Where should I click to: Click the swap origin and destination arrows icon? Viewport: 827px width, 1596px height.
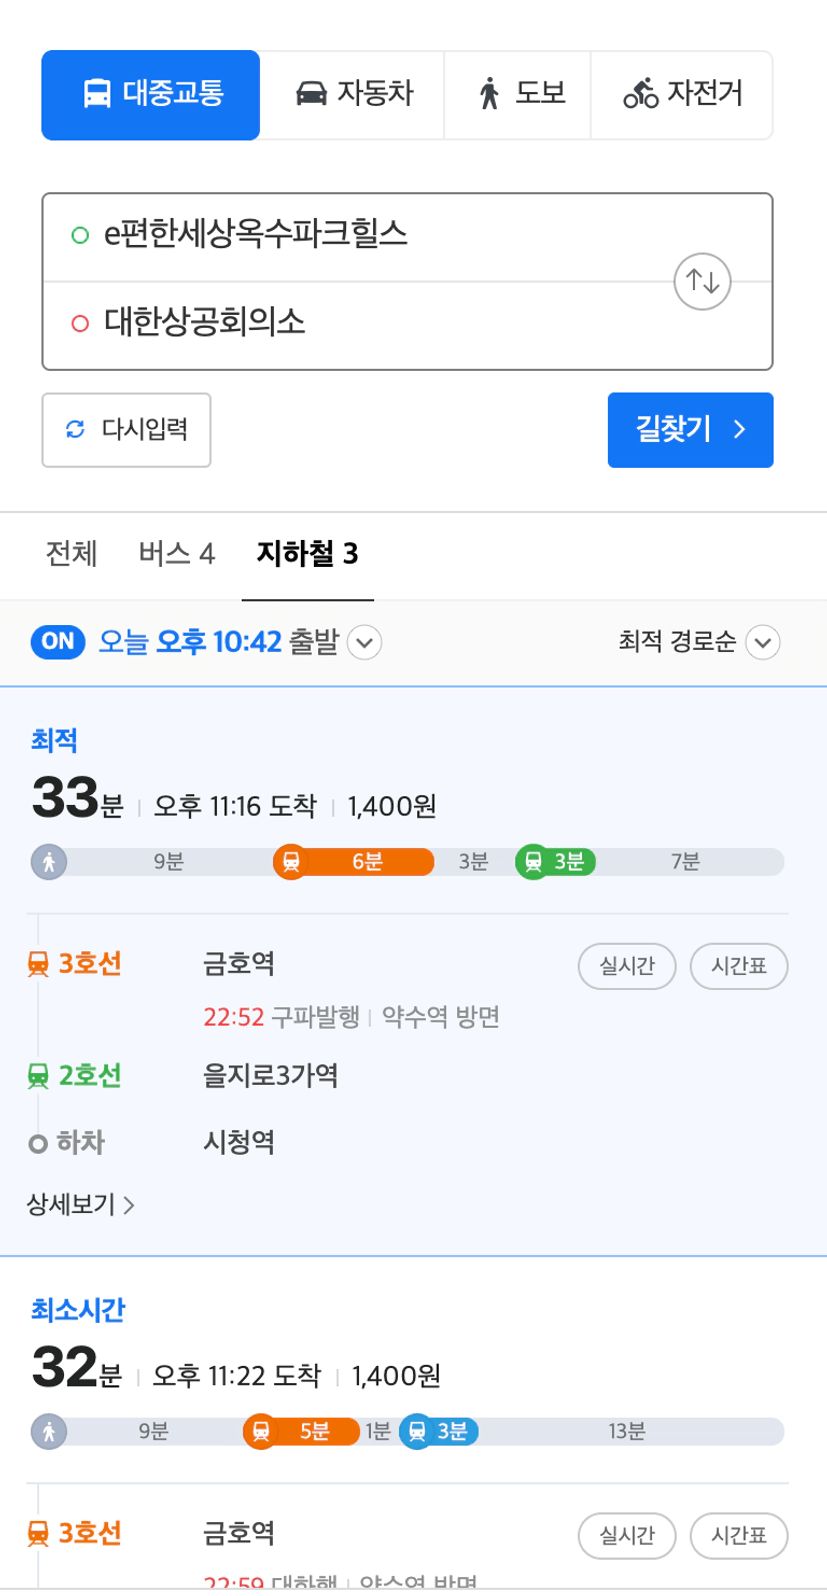[x=702, y=281]
